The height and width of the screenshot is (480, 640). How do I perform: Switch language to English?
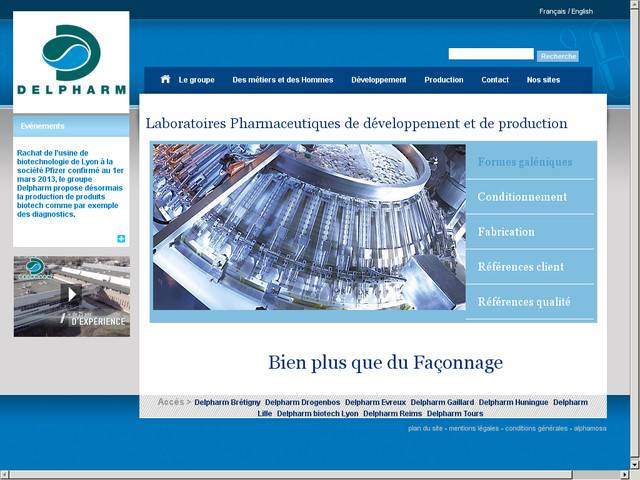(582, 11)
